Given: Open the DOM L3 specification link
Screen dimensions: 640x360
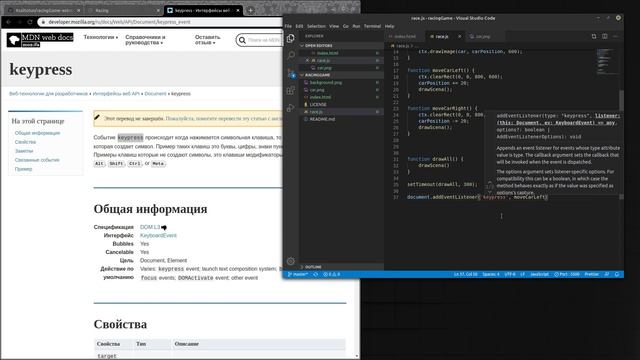Looking at the screenshot, I should pyautogui.click(x=150, y=227).
